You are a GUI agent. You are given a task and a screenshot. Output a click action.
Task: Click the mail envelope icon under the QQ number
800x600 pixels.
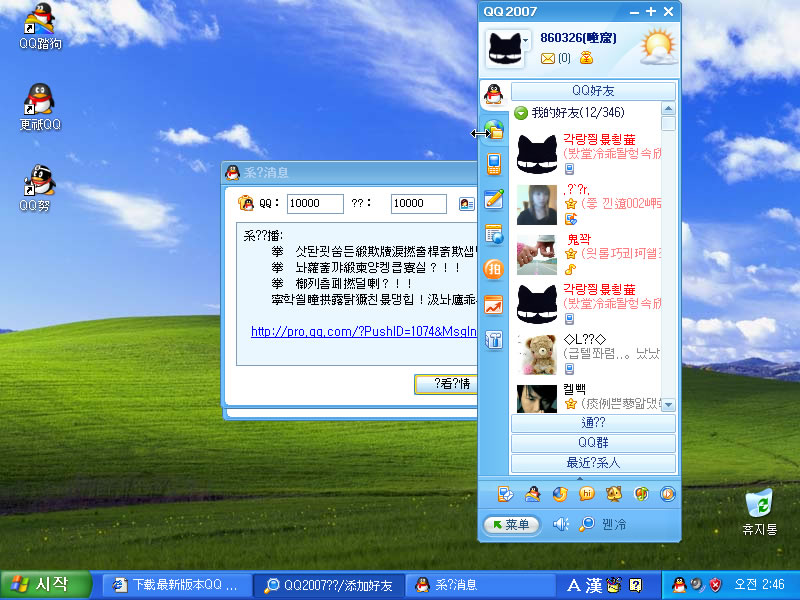coord(547,59)
